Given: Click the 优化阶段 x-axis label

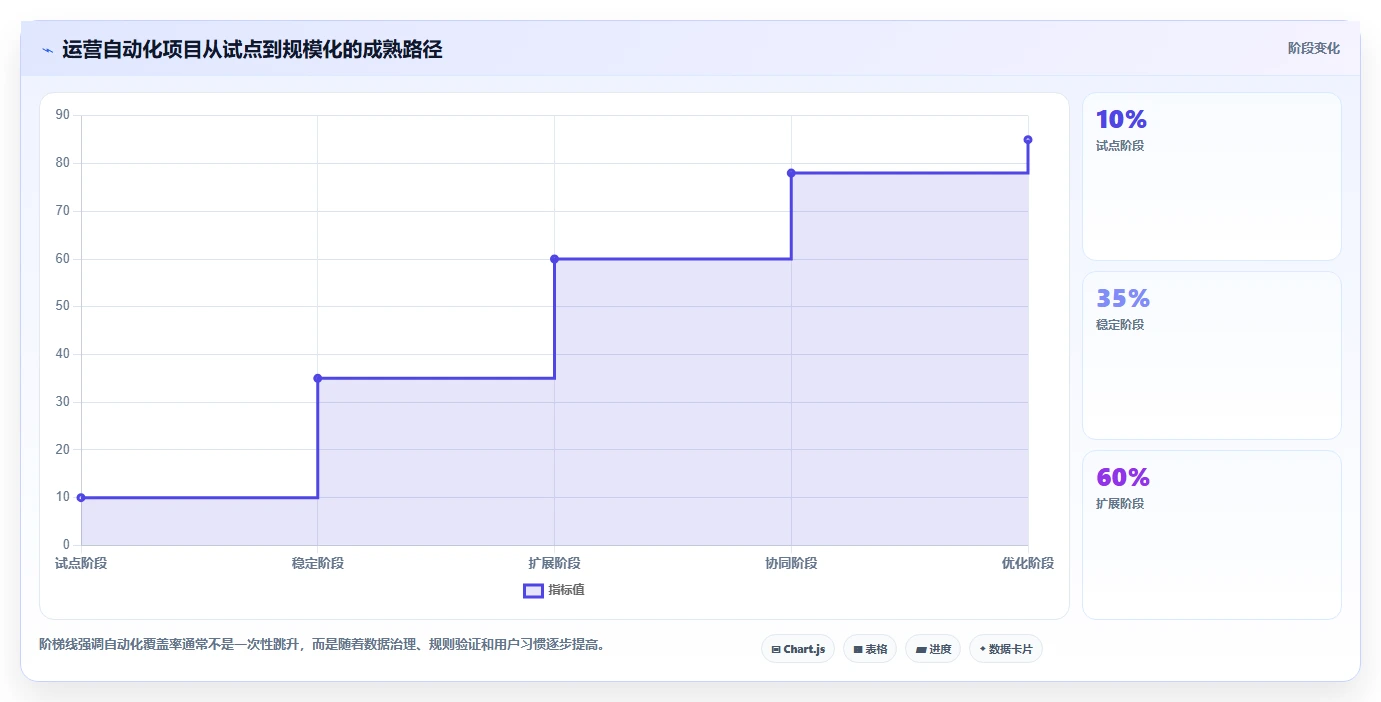Looking at the screenshot, I should [1028, 563].
